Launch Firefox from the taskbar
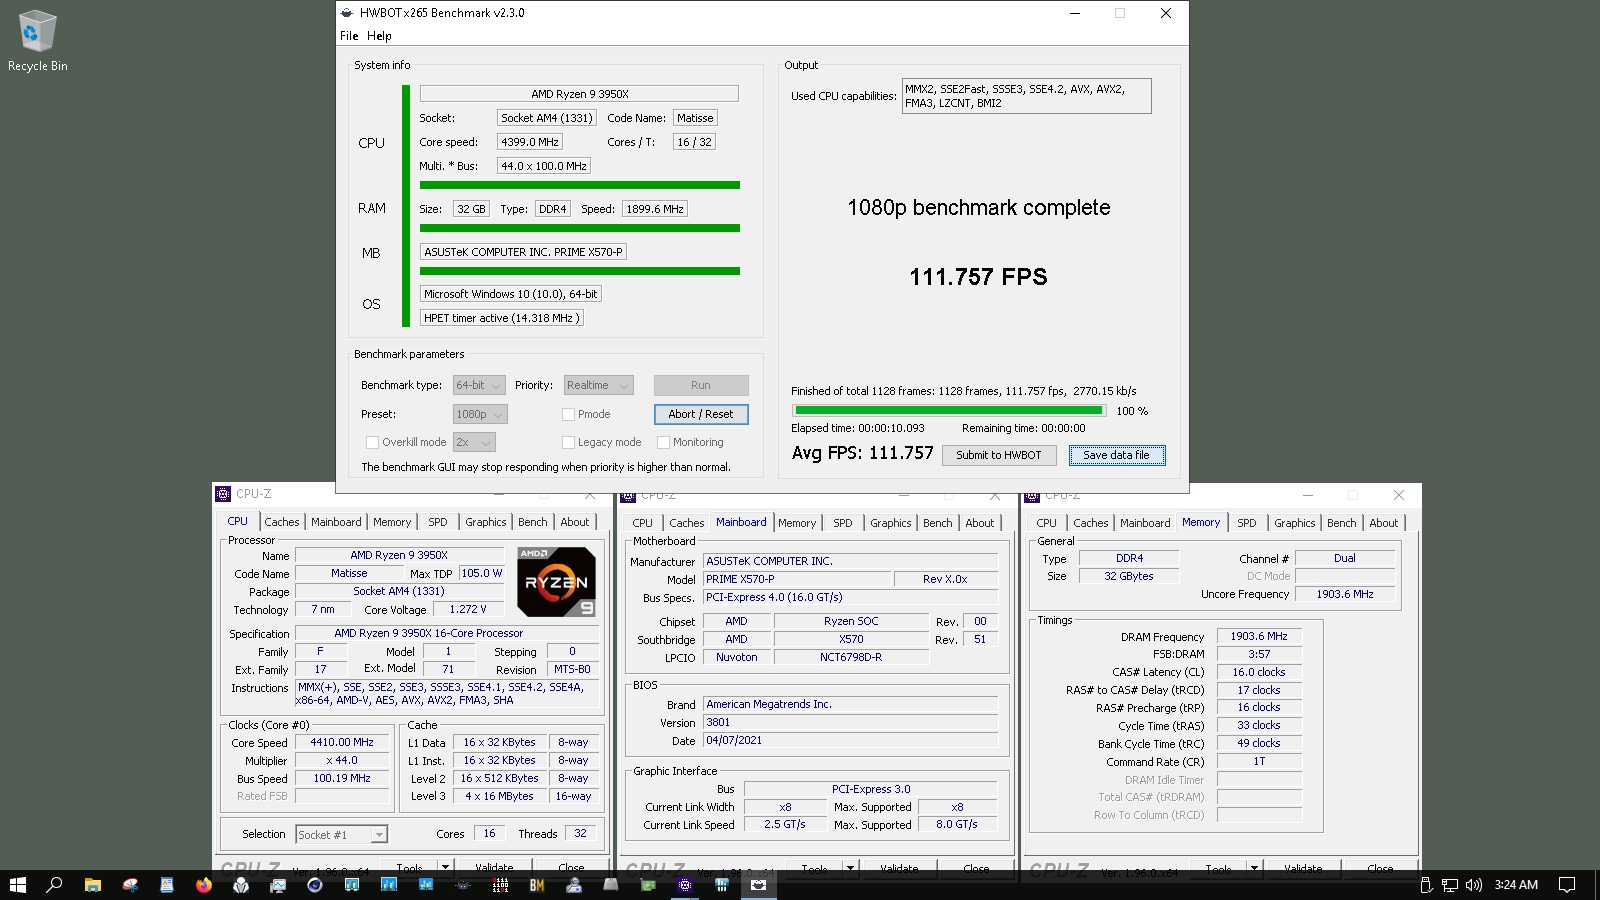The image size is (1600, 900). 204,885
